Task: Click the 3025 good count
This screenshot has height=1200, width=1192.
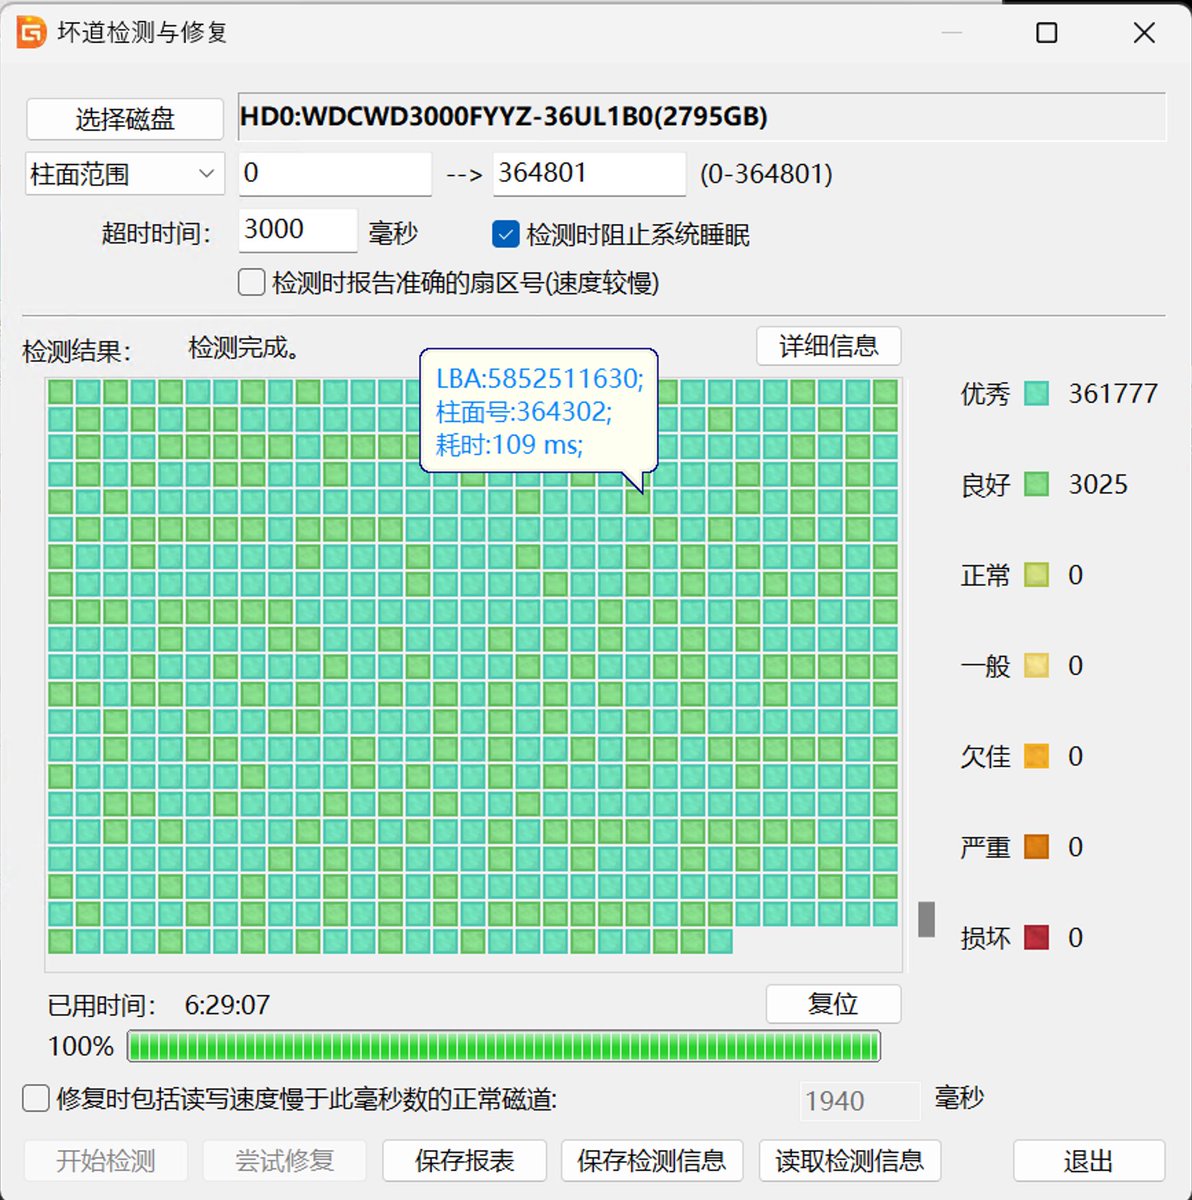Action: tap(1098, 485)
